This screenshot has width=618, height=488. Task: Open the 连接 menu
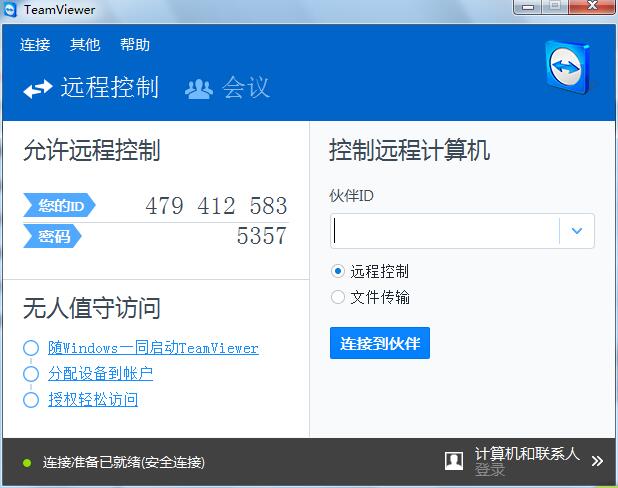coord(35,45)
